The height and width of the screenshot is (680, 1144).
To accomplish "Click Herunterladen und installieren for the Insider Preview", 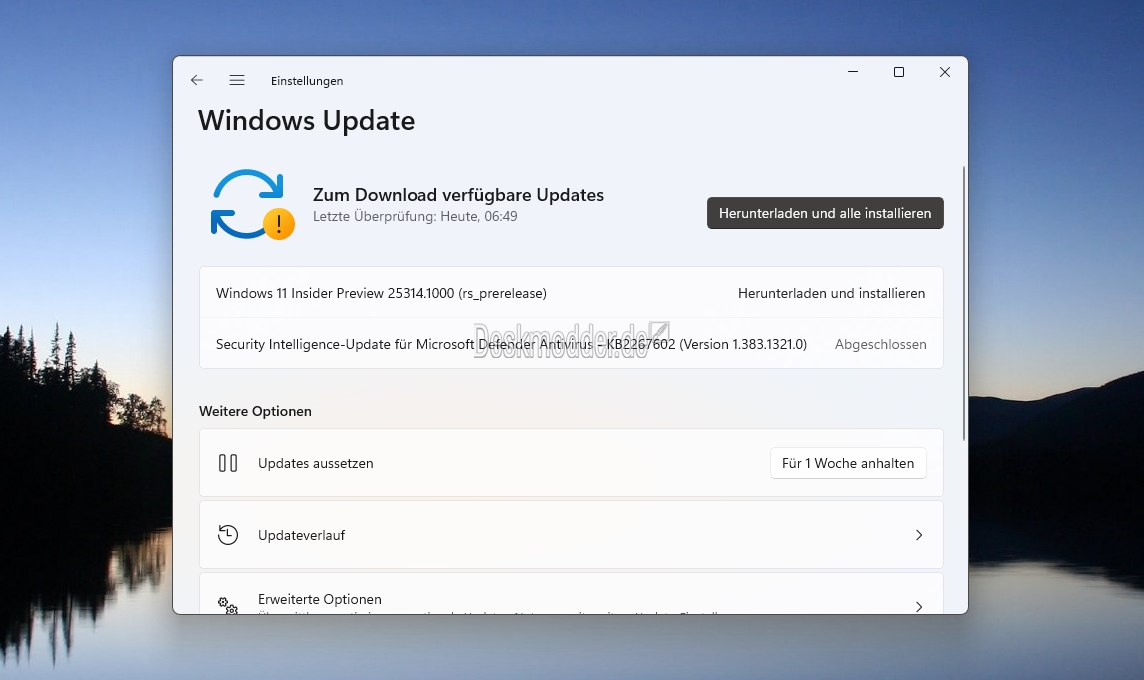I will (x=831, y=293).
